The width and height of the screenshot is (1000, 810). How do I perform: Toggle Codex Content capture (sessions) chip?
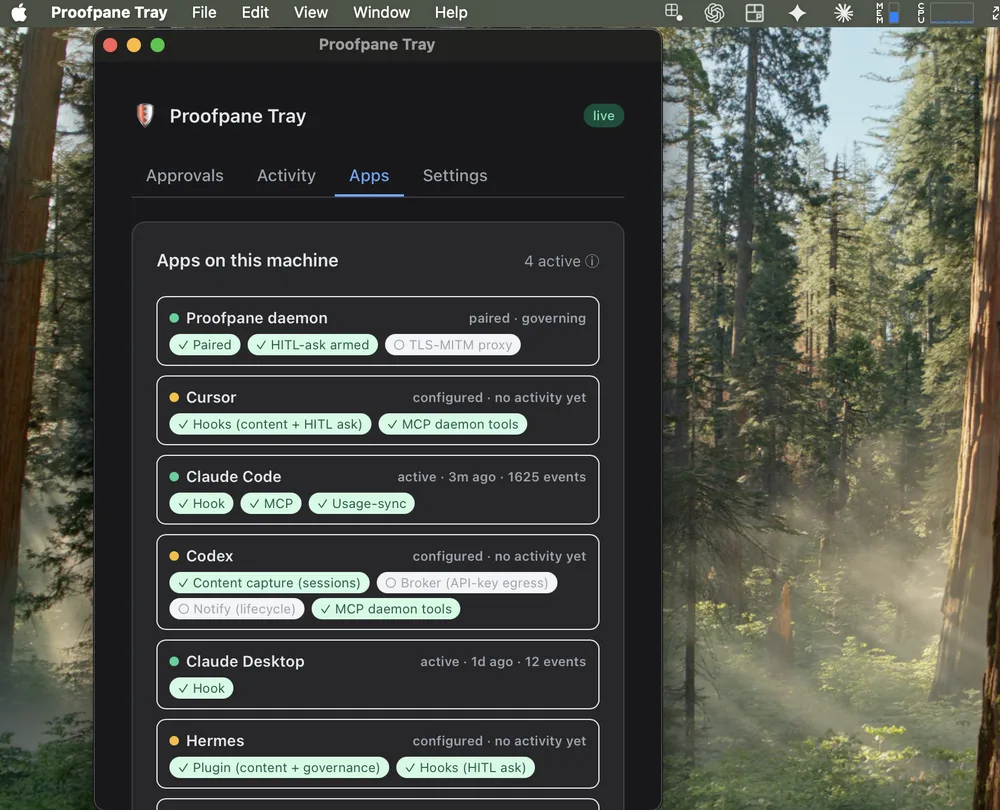269,582
